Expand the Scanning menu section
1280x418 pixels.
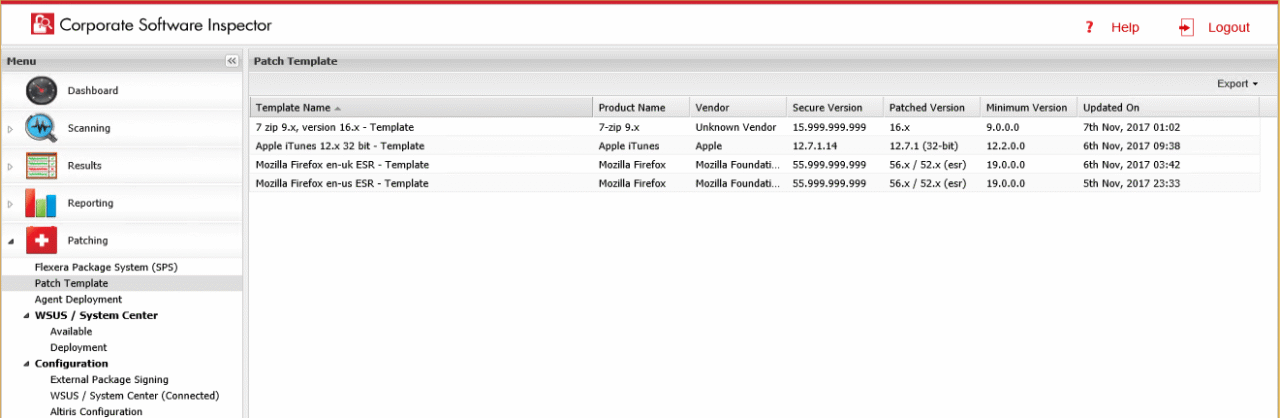(10, 129)
